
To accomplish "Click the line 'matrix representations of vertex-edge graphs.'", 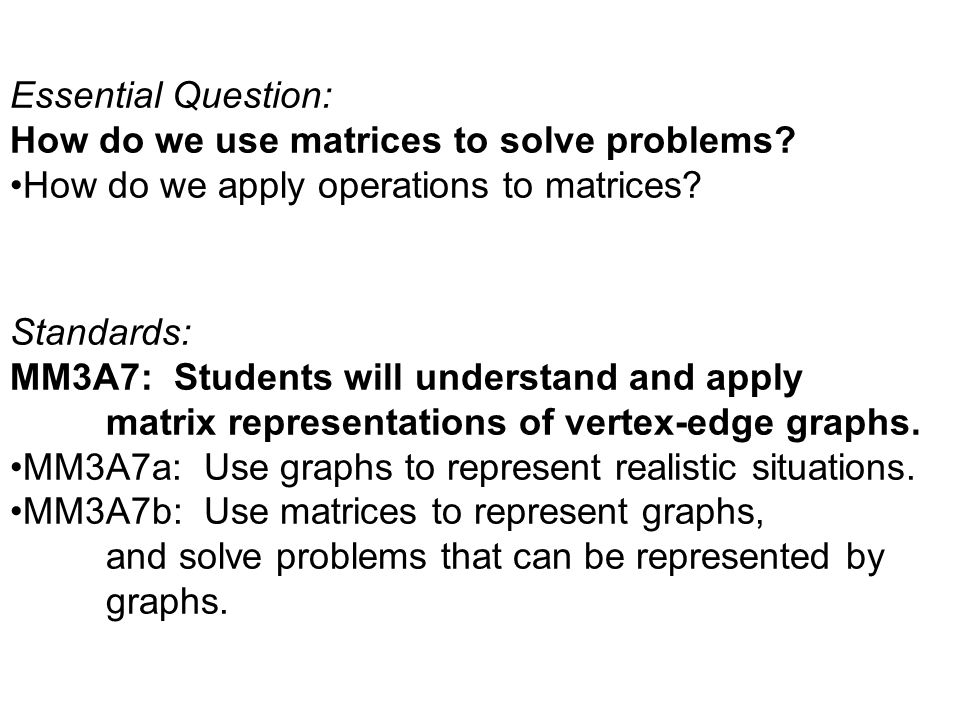I will [x=513, y=423].
